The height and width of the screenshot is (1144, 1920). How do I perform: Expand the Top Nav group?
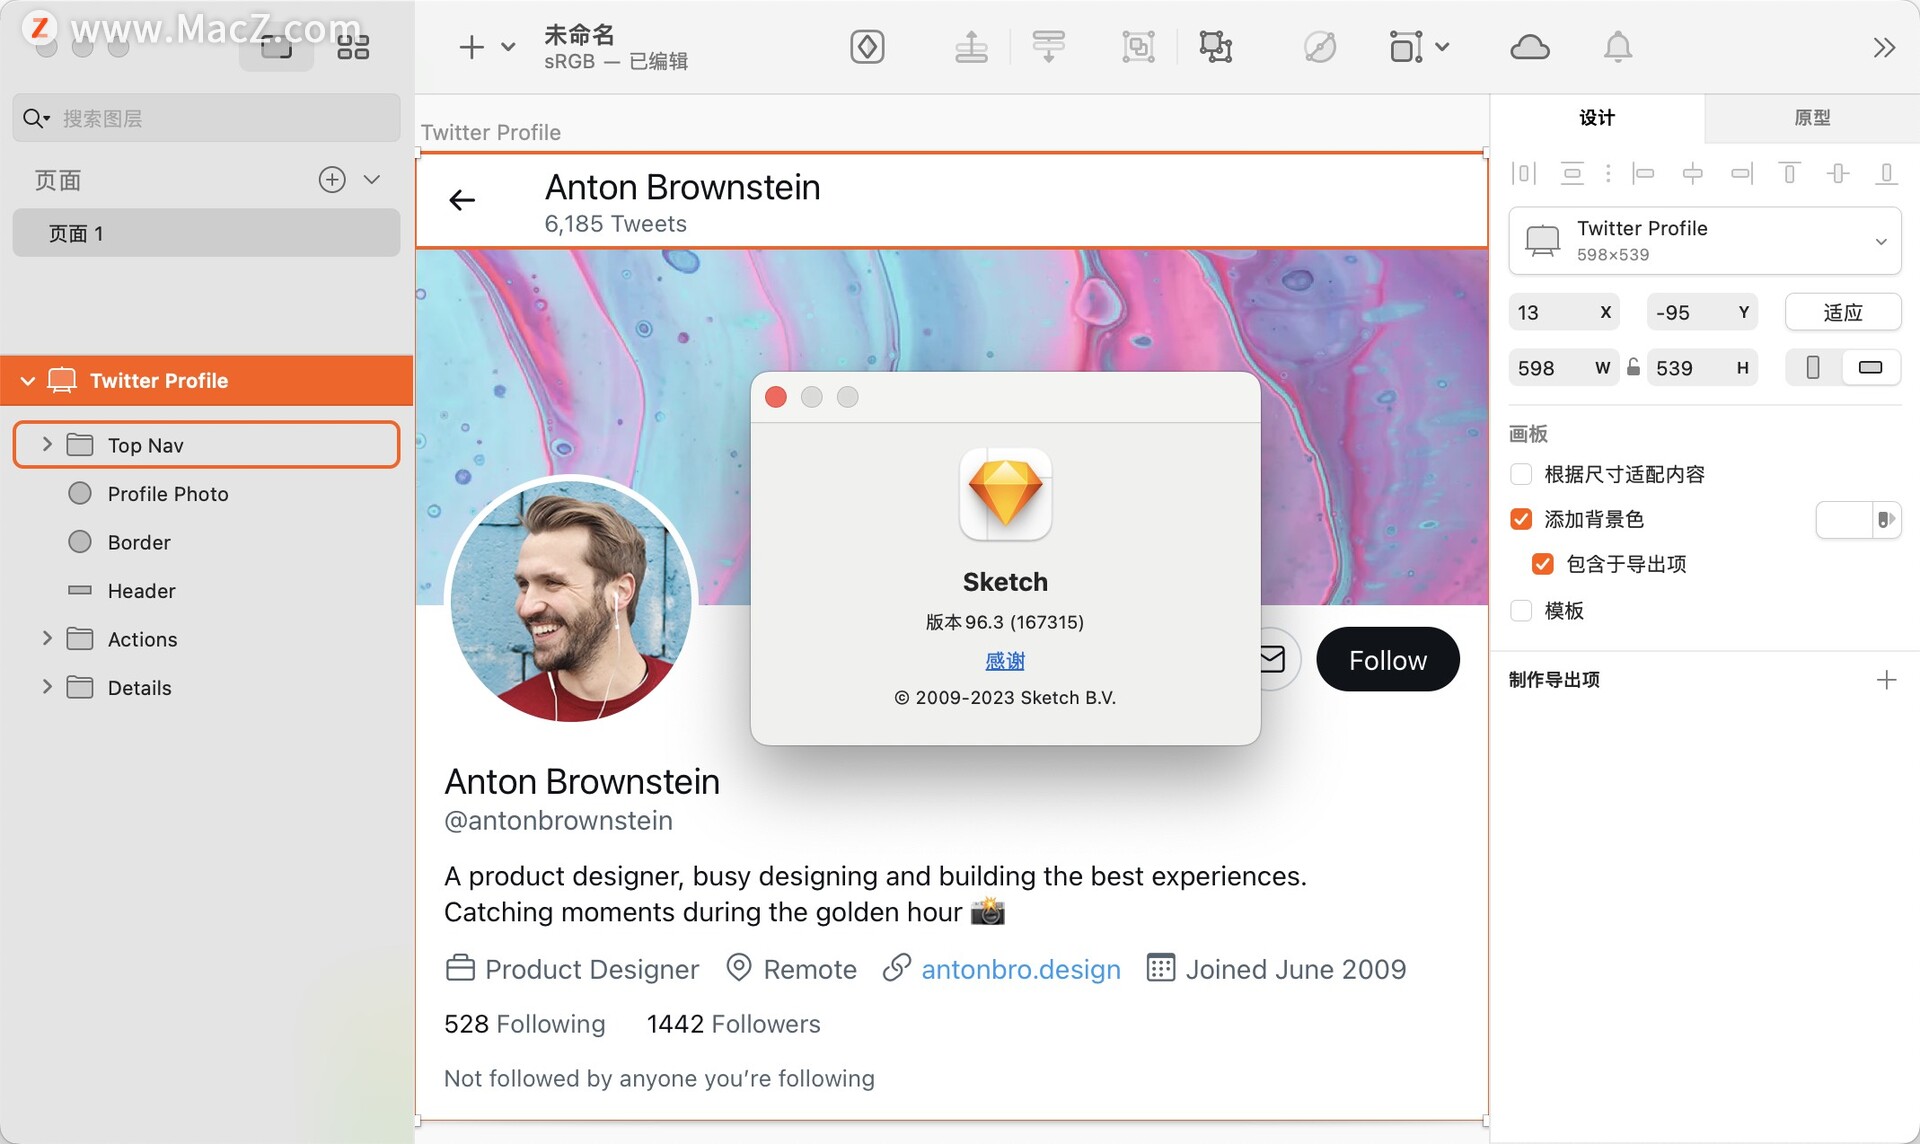47,444
